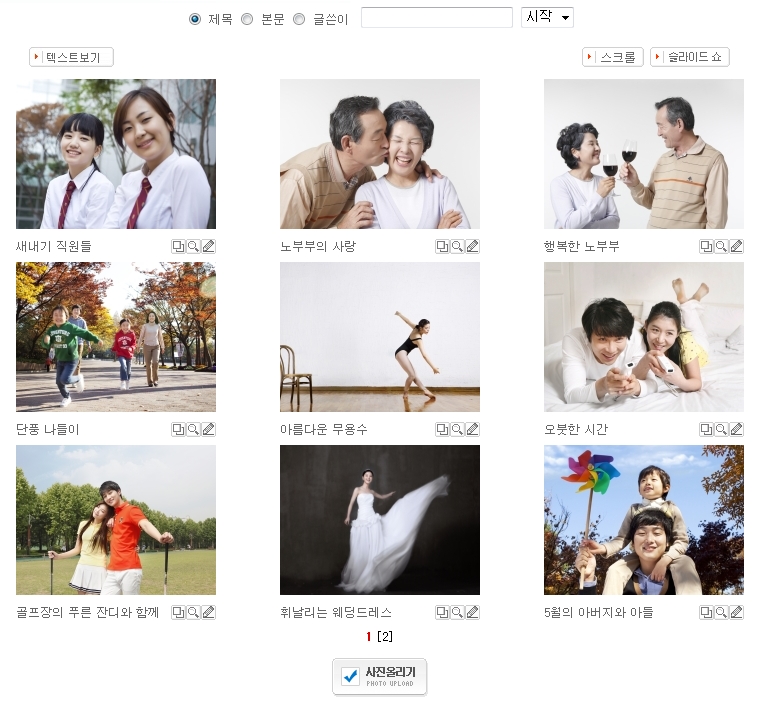Click the search text input field
This screenshot has height=701, width=760.
436,18
